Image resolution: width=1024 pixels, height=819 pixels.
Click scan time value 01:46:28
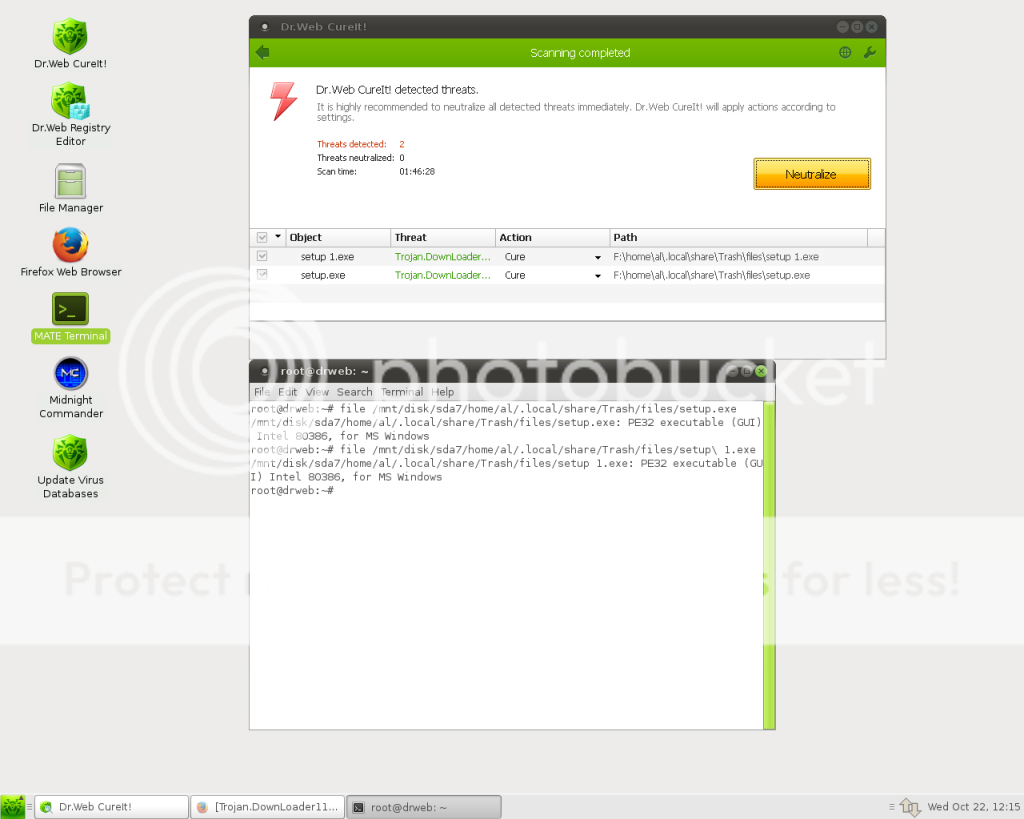tap(417, 172)
